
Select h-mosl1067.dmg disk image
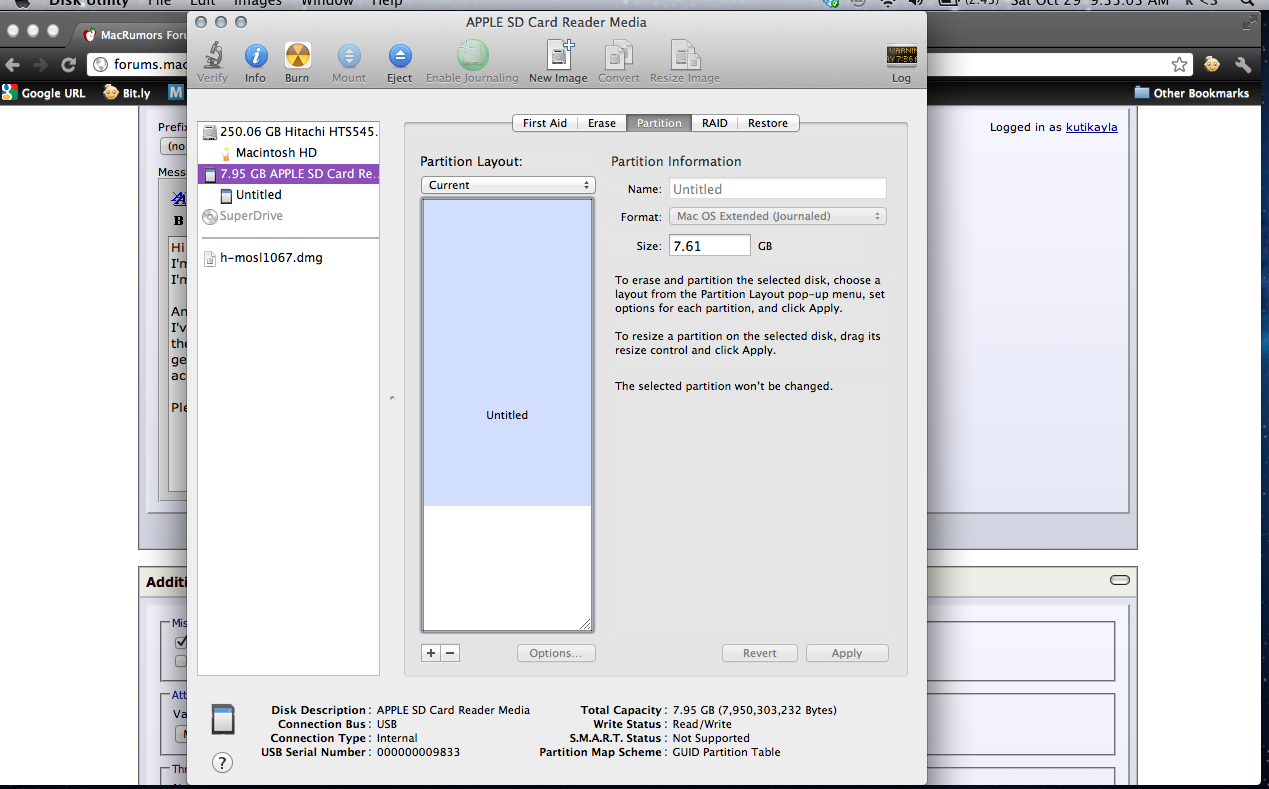(271, 258)
